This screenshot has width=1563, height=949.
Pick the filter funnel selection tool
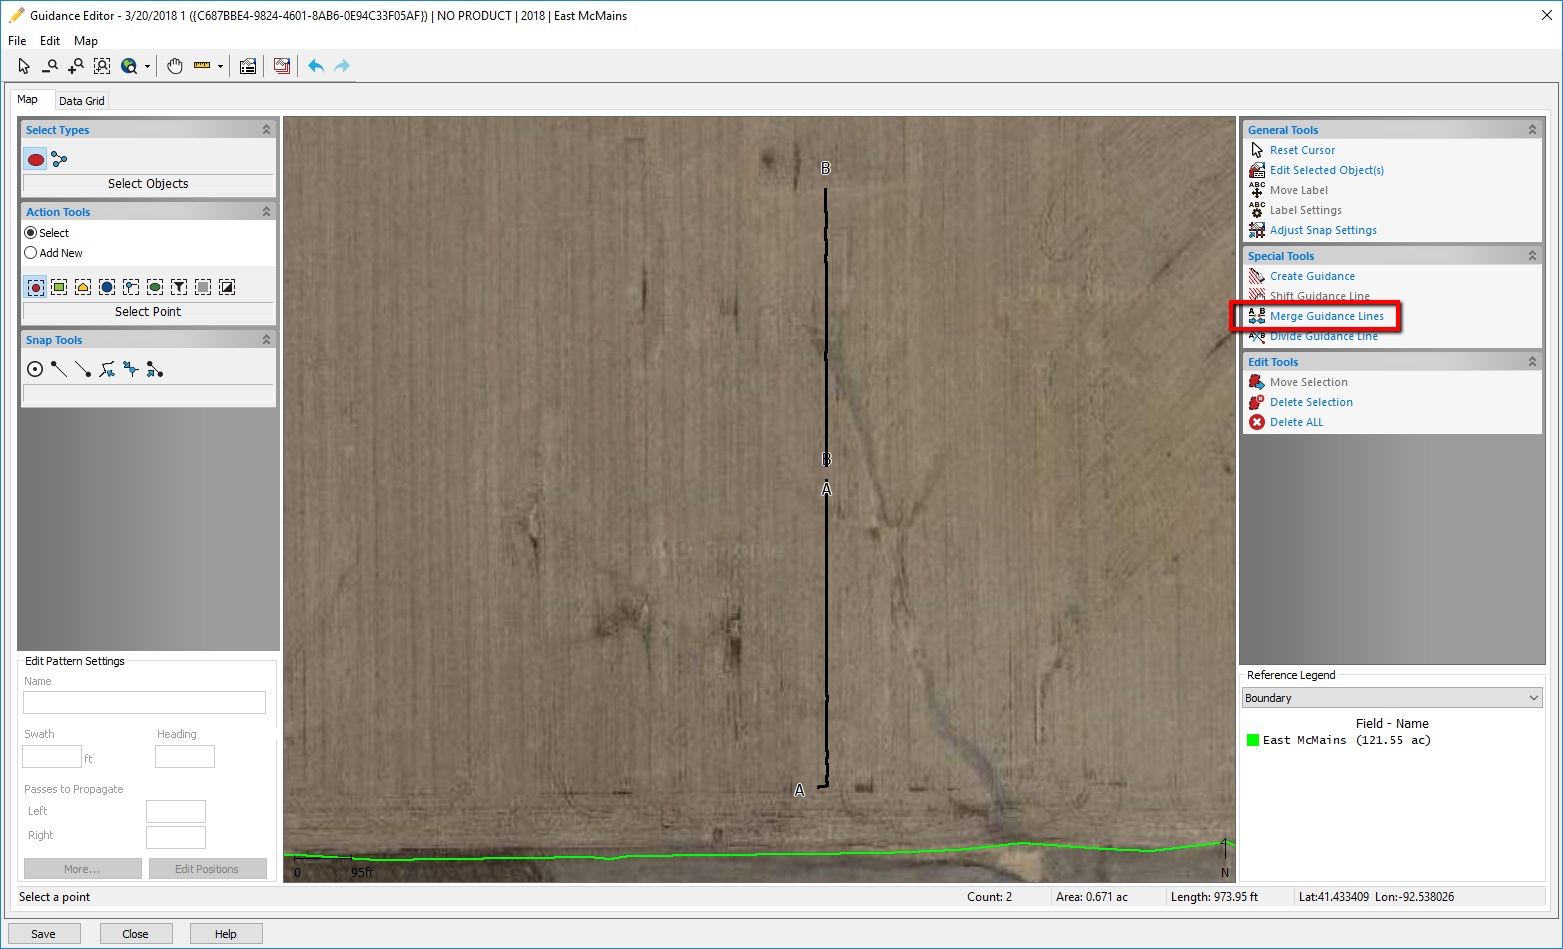pos(179,287)
